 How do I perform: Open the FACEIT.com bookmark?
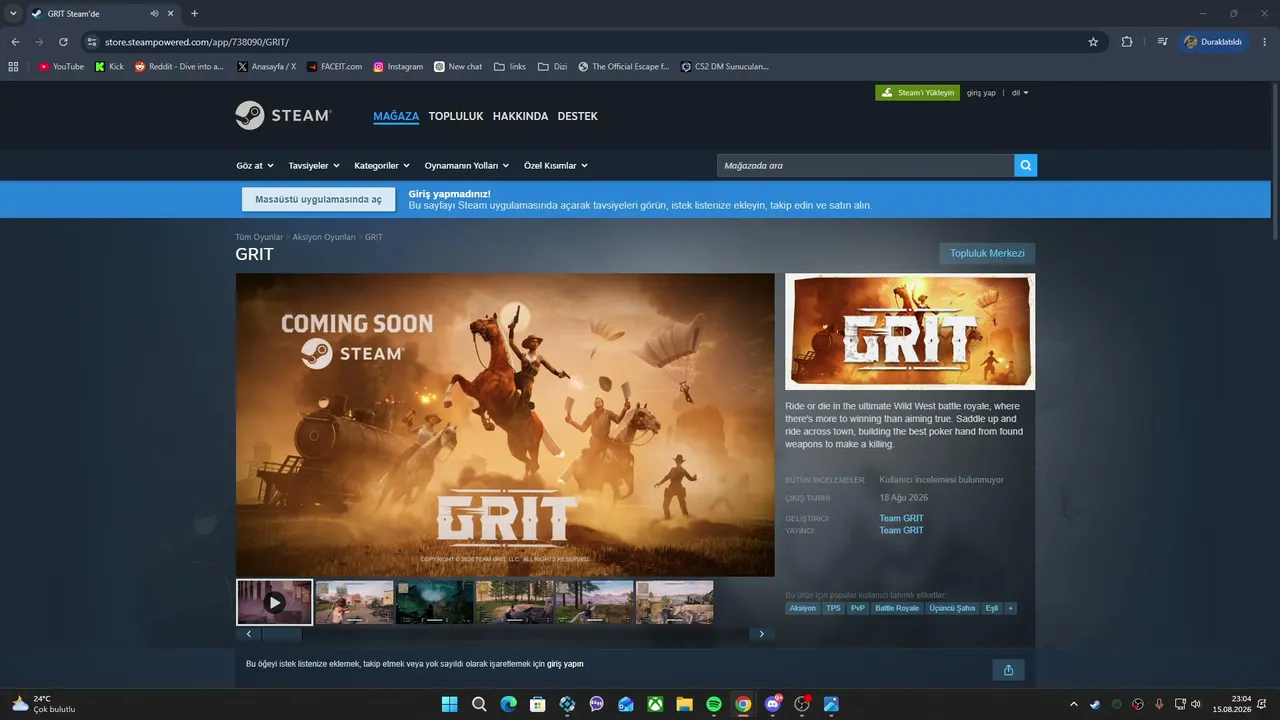(x=334, y=67)
